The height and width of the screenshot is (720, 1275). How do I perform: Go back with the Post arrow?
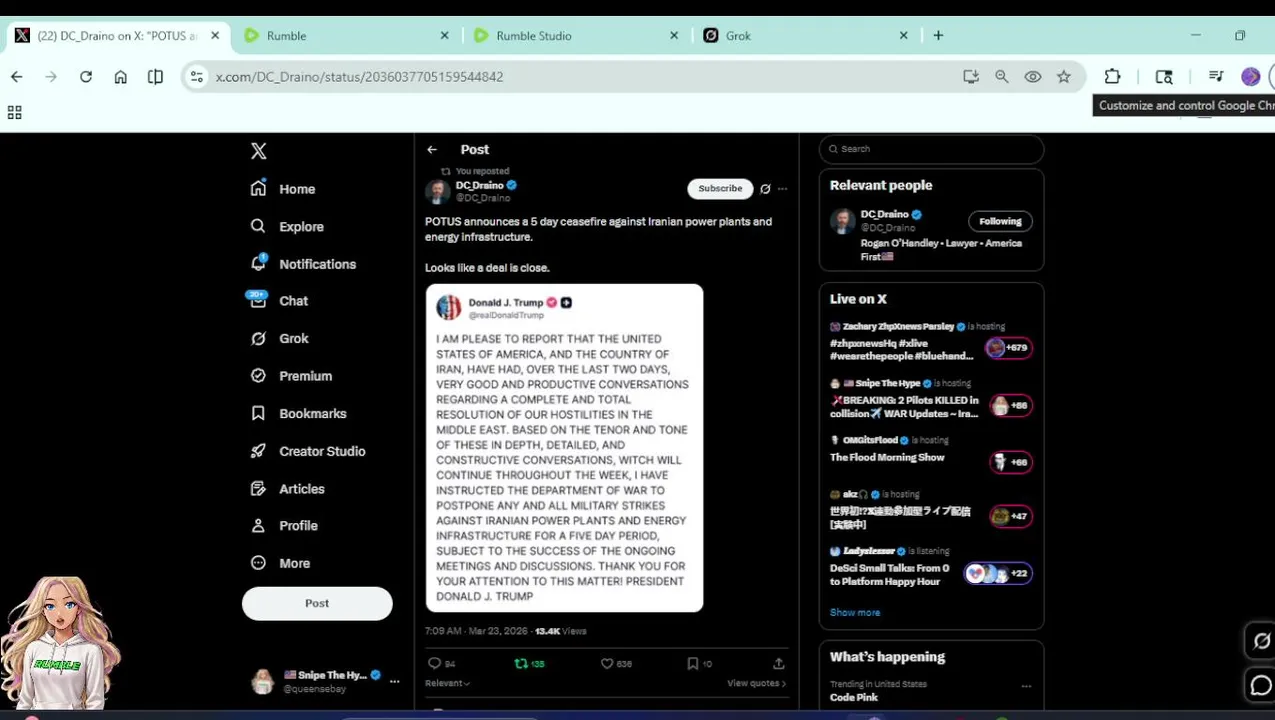[432, 150]
